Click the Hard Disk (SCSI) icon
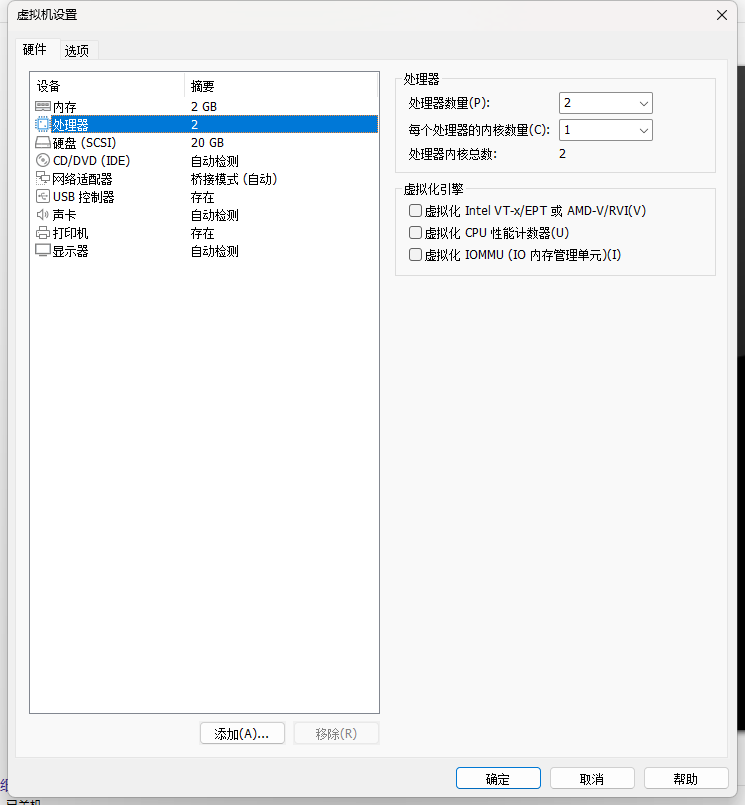745x805 pixels. coord(43,142)
